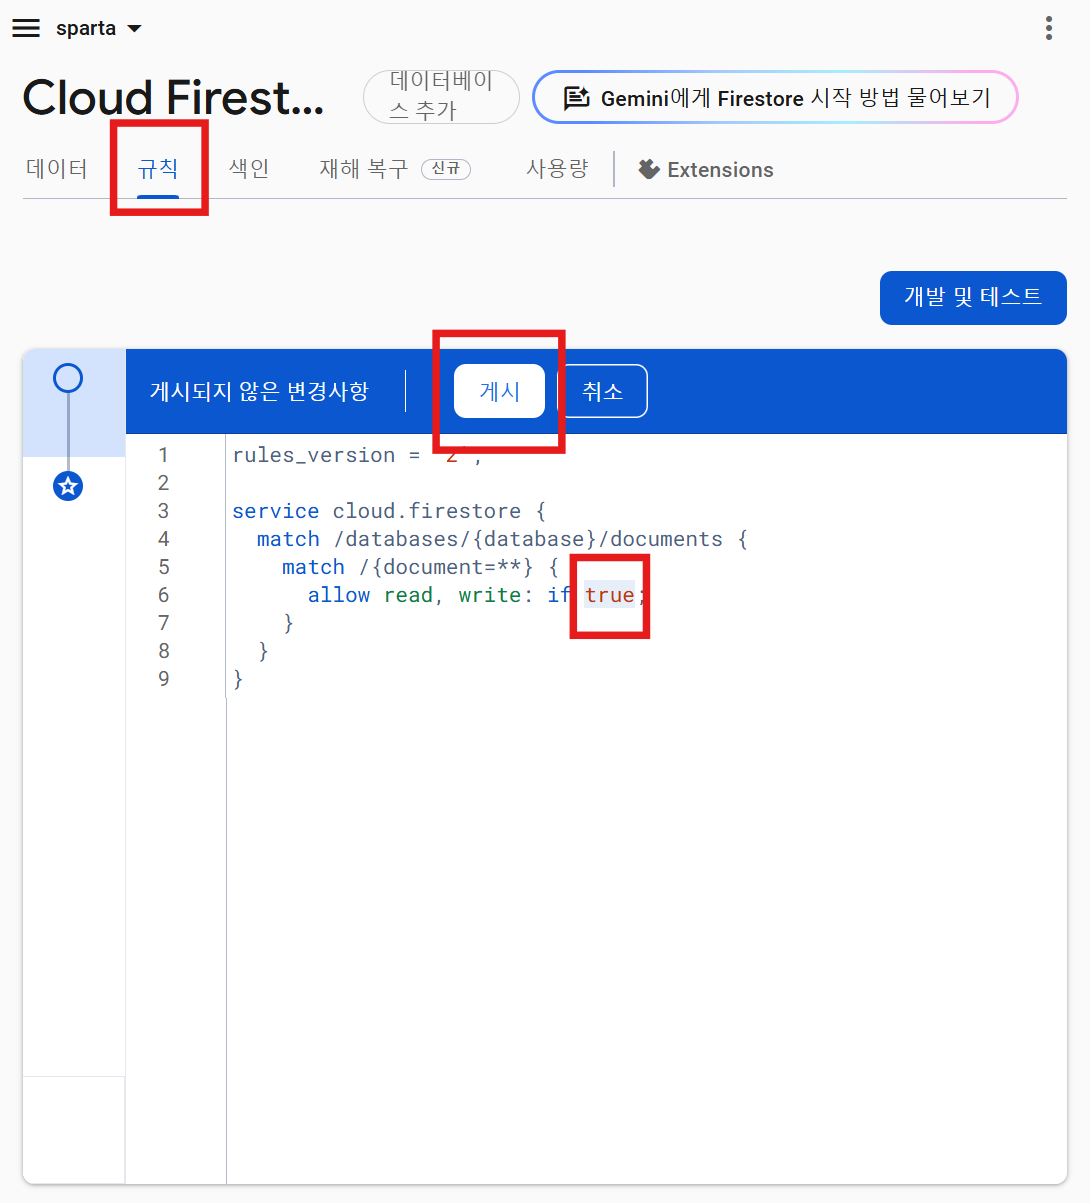Click the 'allow read, write' text

click(414, 595)
